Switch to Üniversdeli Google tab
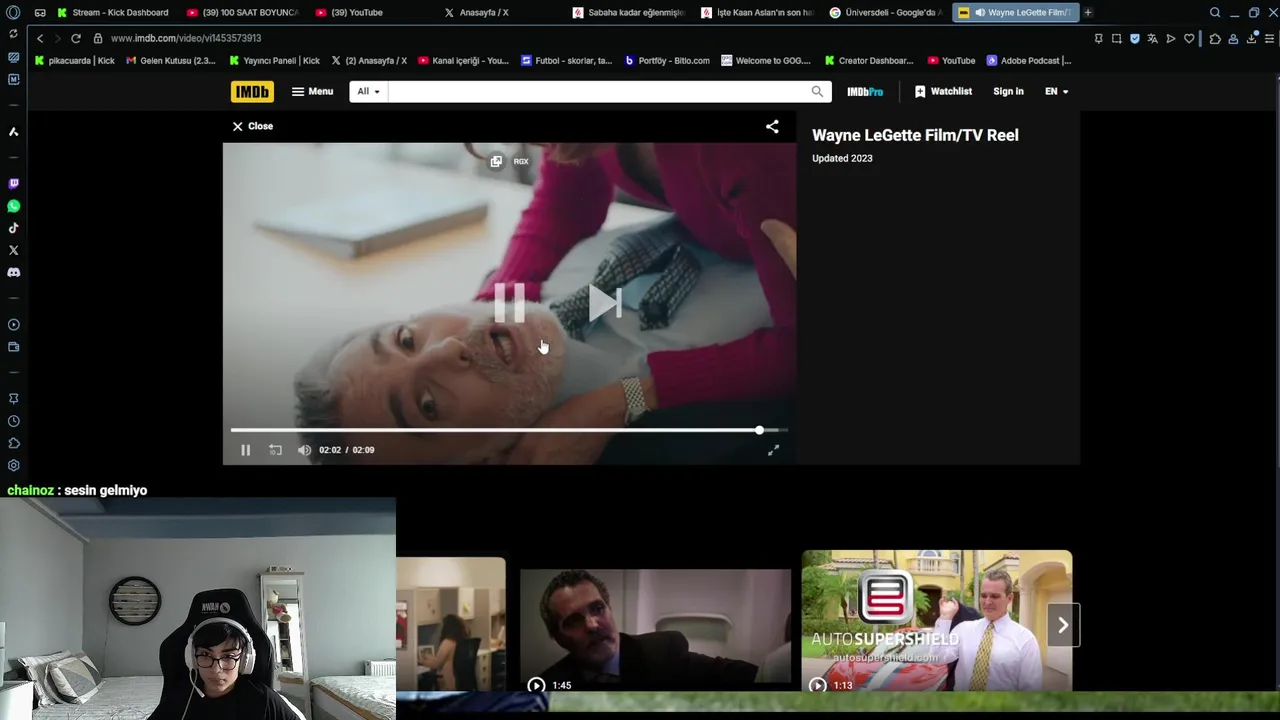The height and width of the screenshot is (720, 1280). click(x=884, y=13)
